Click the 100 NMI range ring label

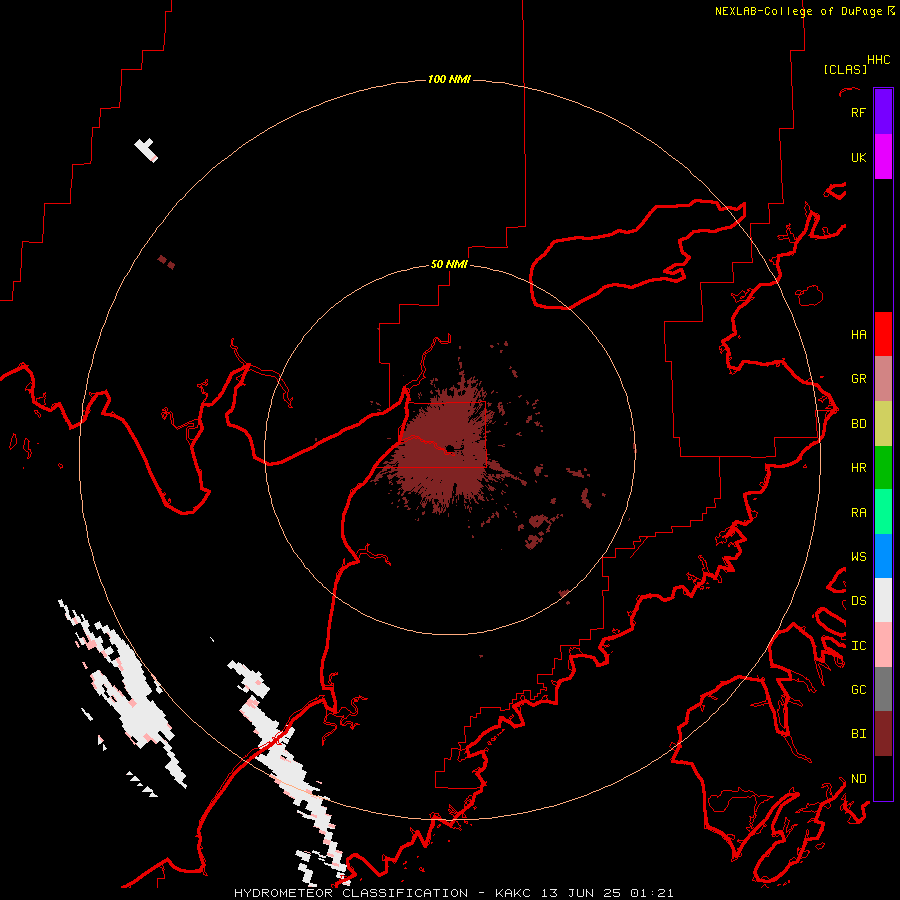449,79
